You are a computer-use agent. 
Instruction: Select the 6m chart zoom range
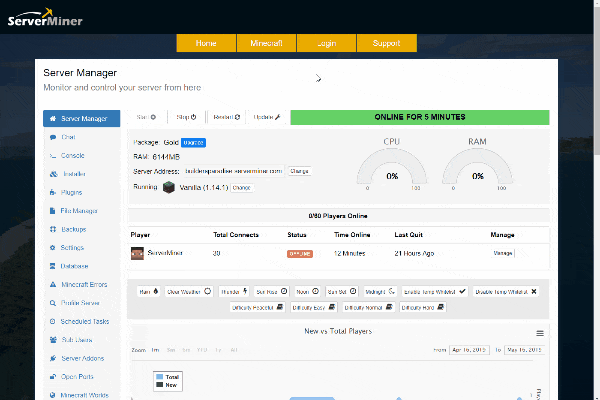click(186, 350)
